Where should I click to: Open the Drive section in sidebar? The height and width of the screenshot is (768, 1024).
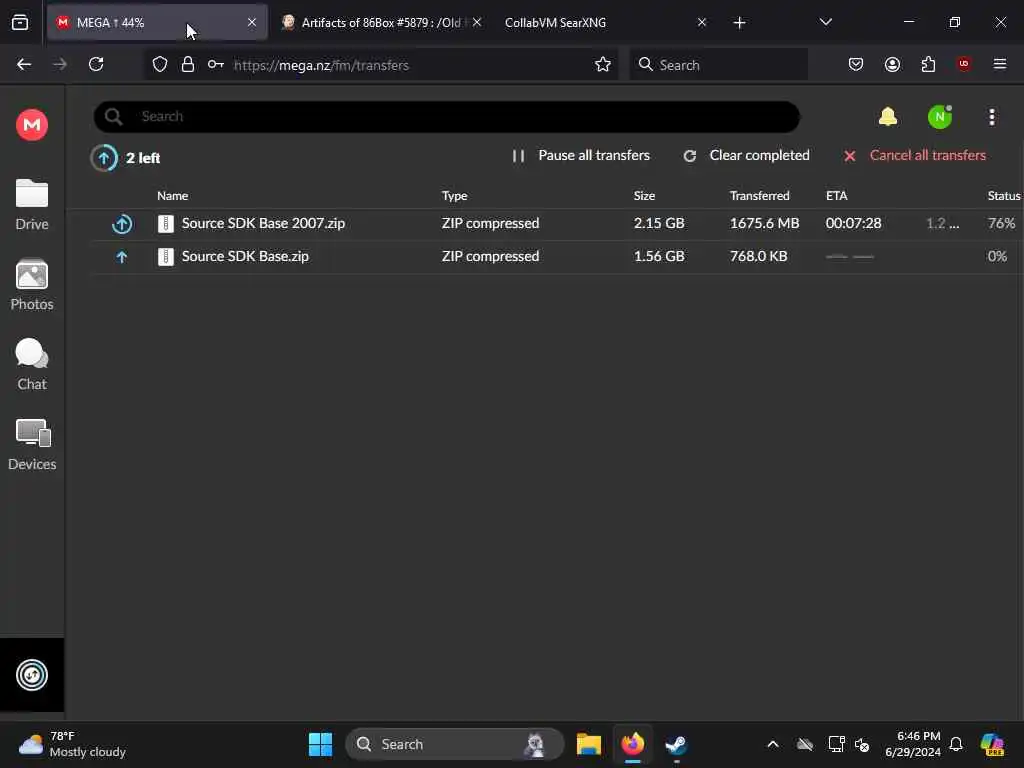pyautogui.click(x=32, y=205)
